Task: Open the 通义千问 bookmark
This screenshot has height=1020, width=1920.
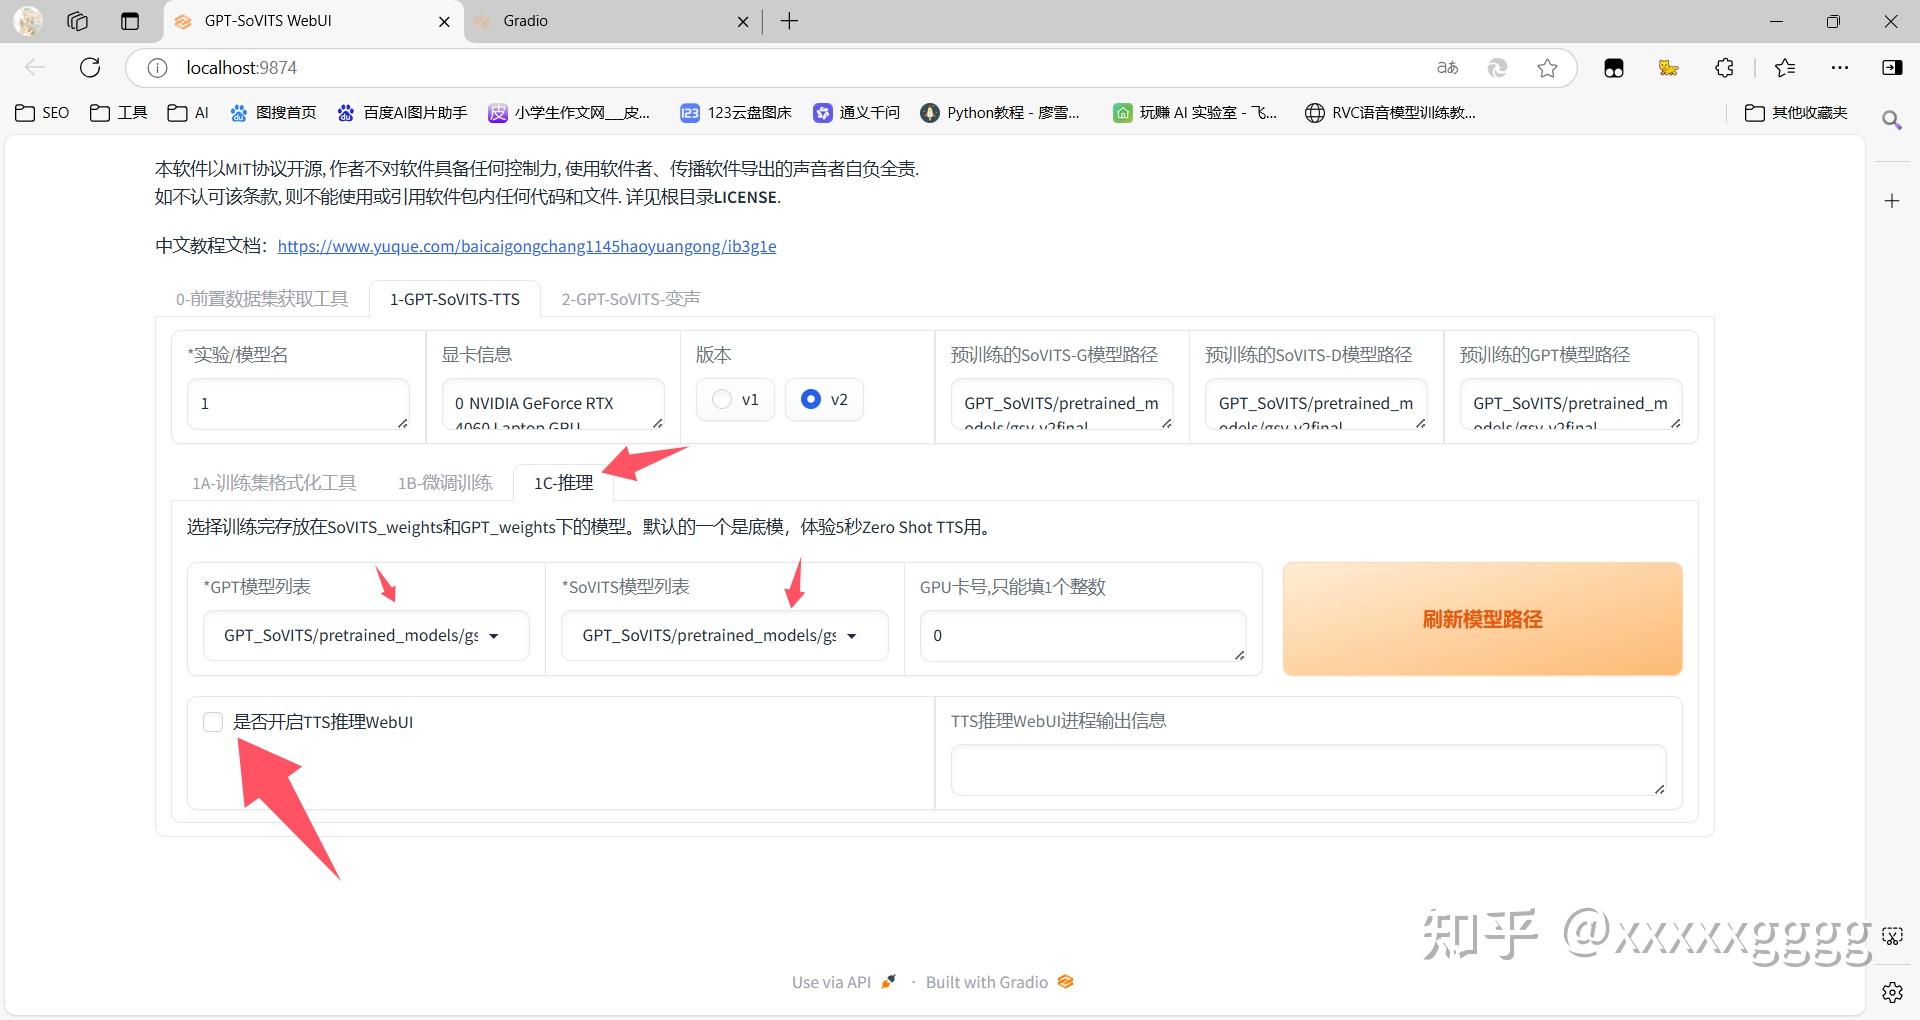Action: [855, 112]
